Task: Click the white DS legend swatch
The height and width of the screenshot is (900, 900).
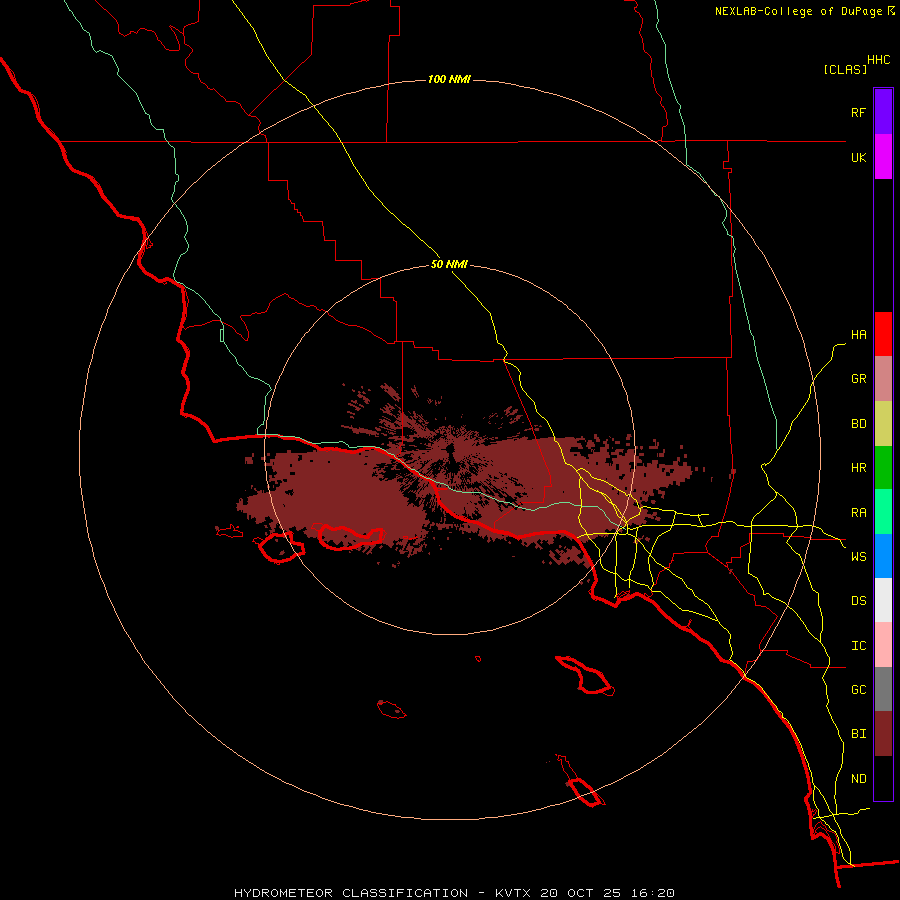Action: [883, 600]
